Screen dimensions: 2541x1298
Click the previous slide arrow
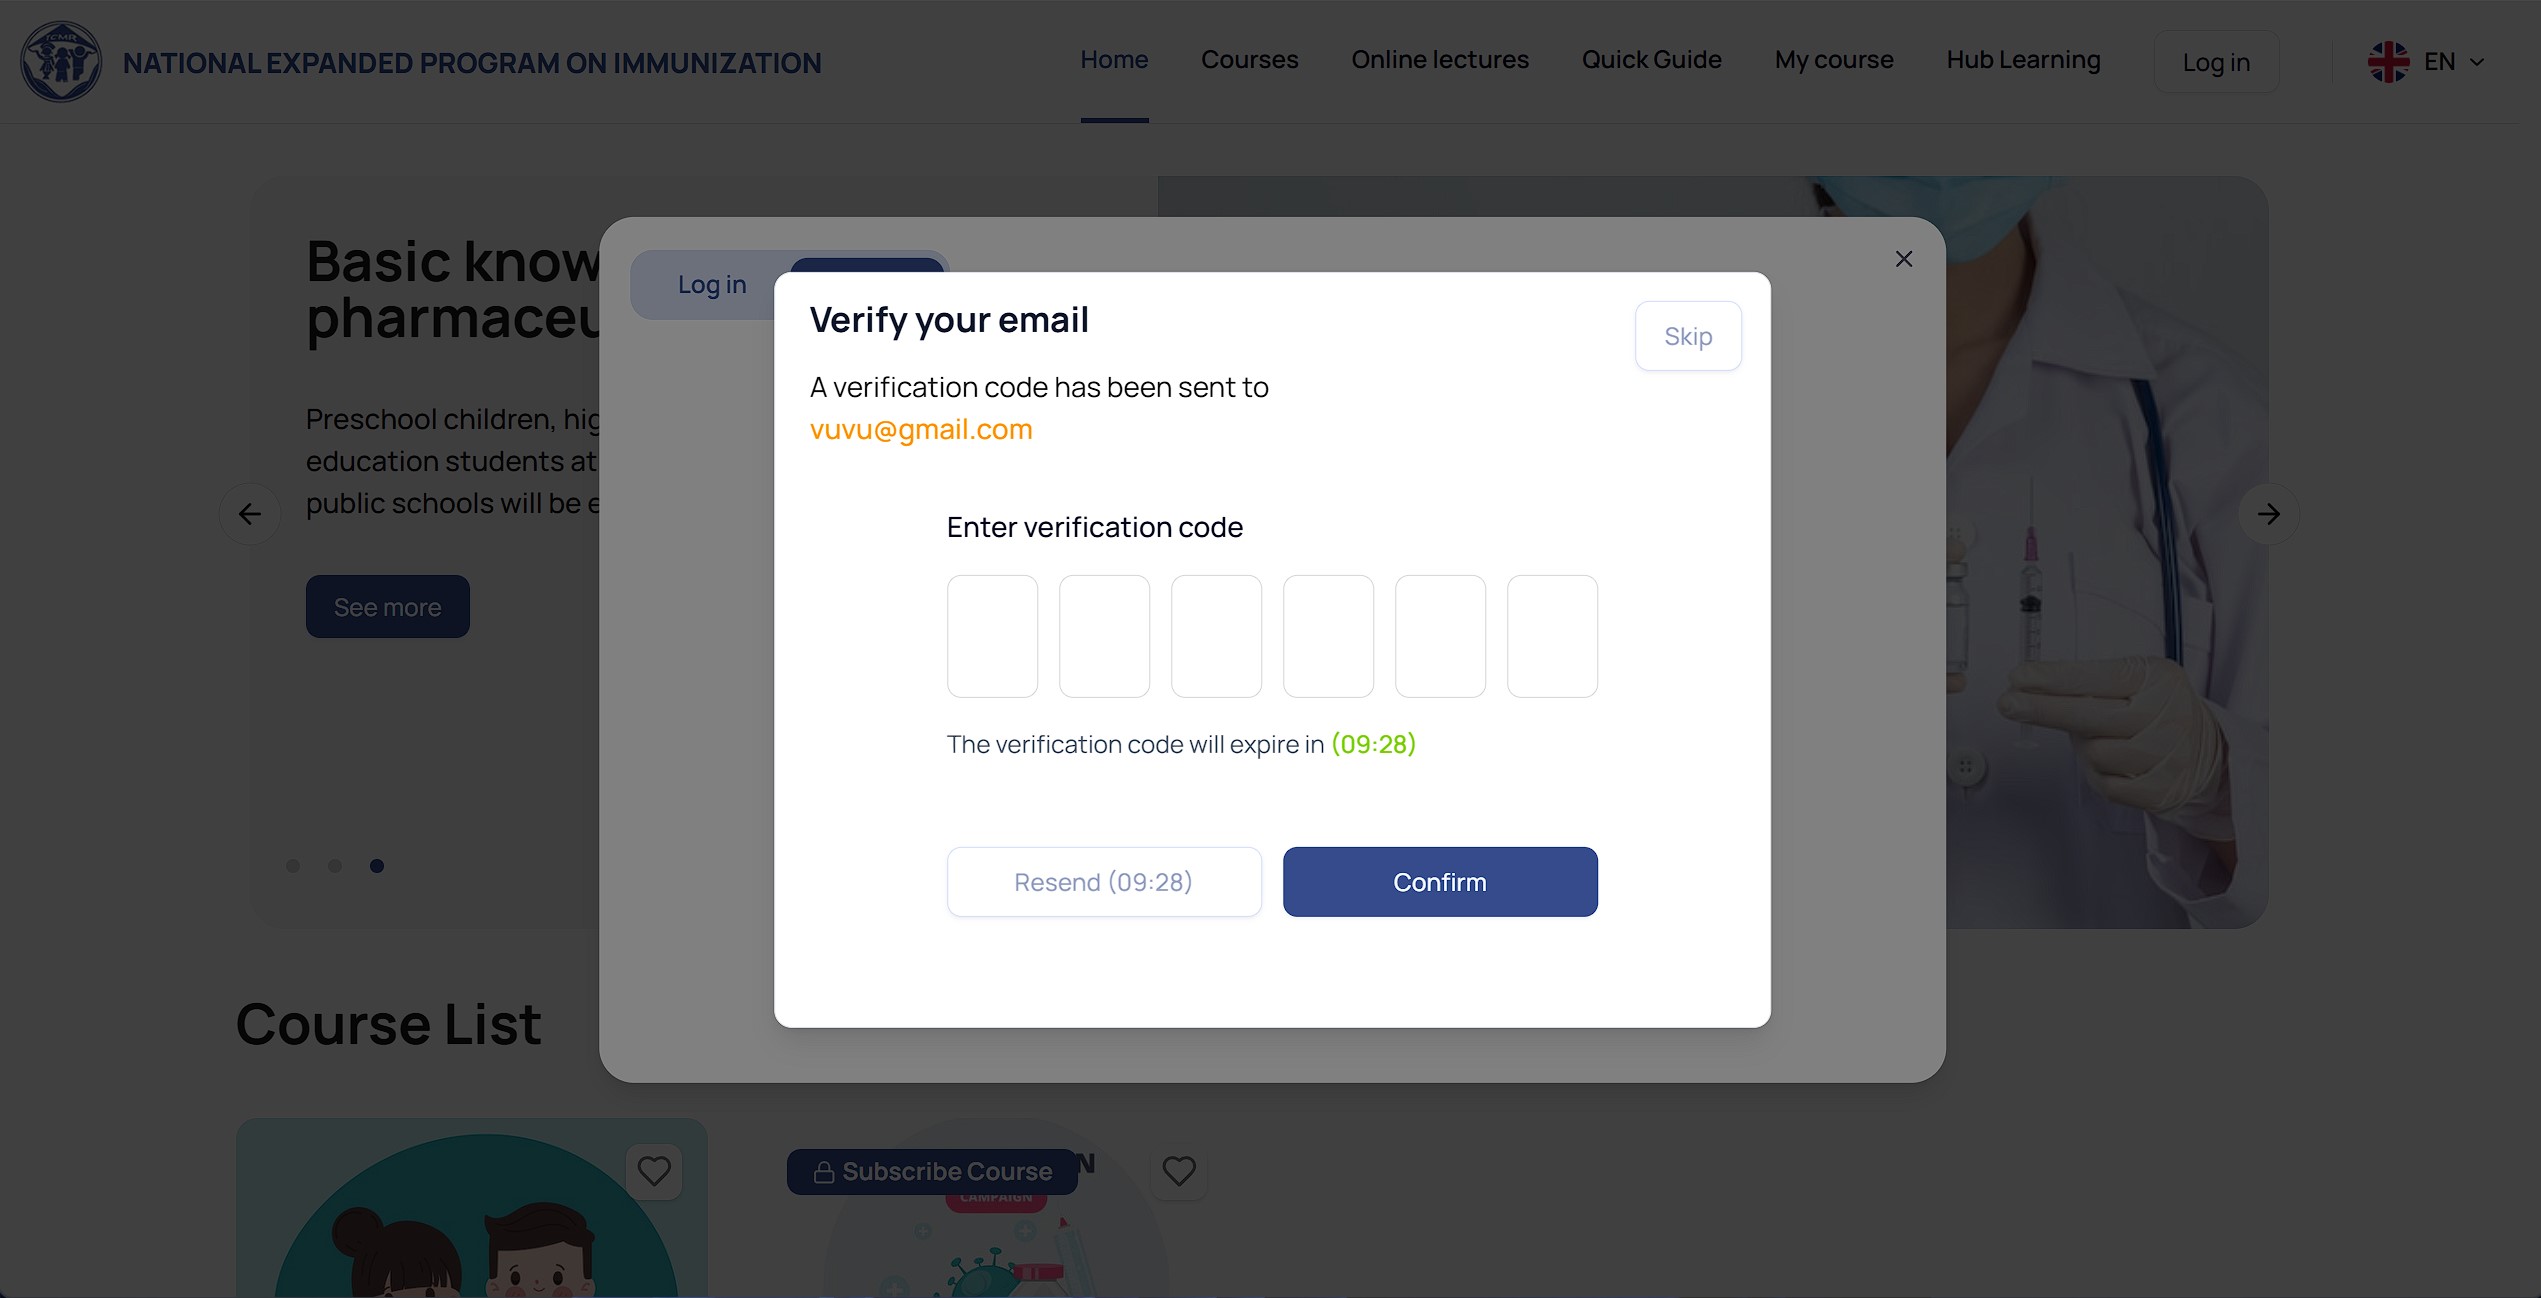[x=250, y=514]
